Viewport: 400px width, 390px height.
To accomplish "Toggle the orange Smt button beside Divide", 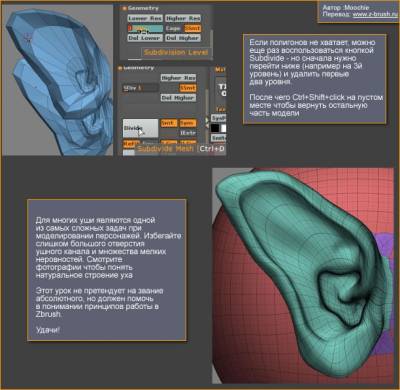I will click(x=169, y=123).
